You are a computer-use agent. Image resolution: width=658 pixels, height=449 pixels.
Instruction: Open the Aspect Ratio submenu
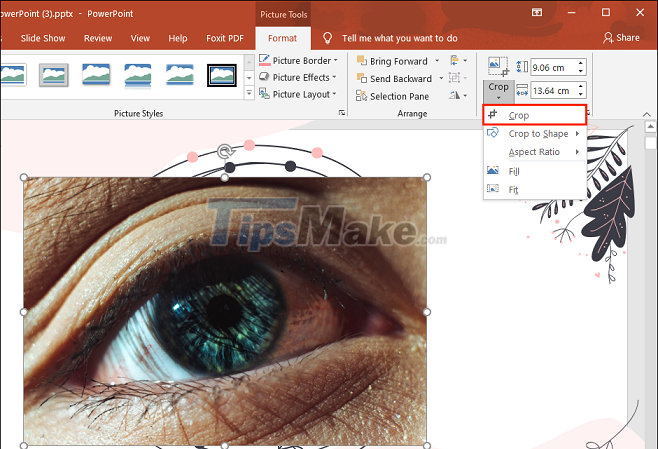[x=534, y=152]
